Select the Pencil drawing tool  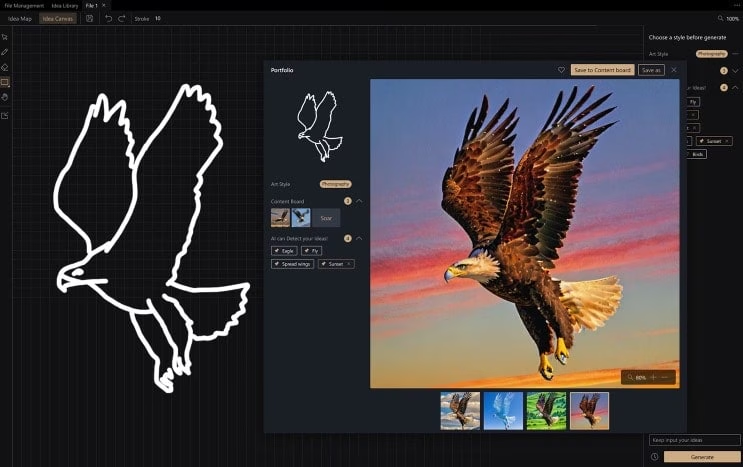5,51
